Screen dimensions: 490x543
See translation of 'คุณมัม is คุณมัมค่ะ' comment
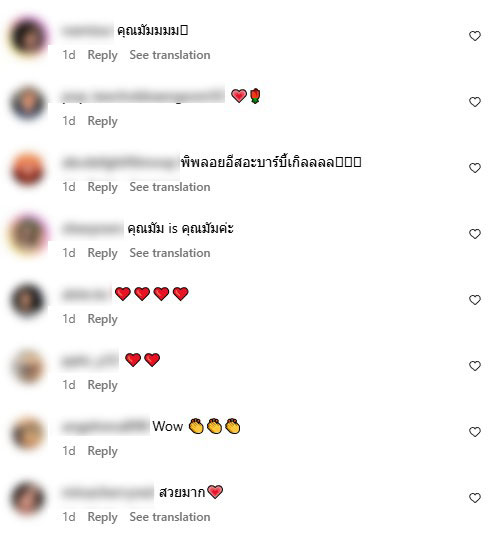[170, 253]
